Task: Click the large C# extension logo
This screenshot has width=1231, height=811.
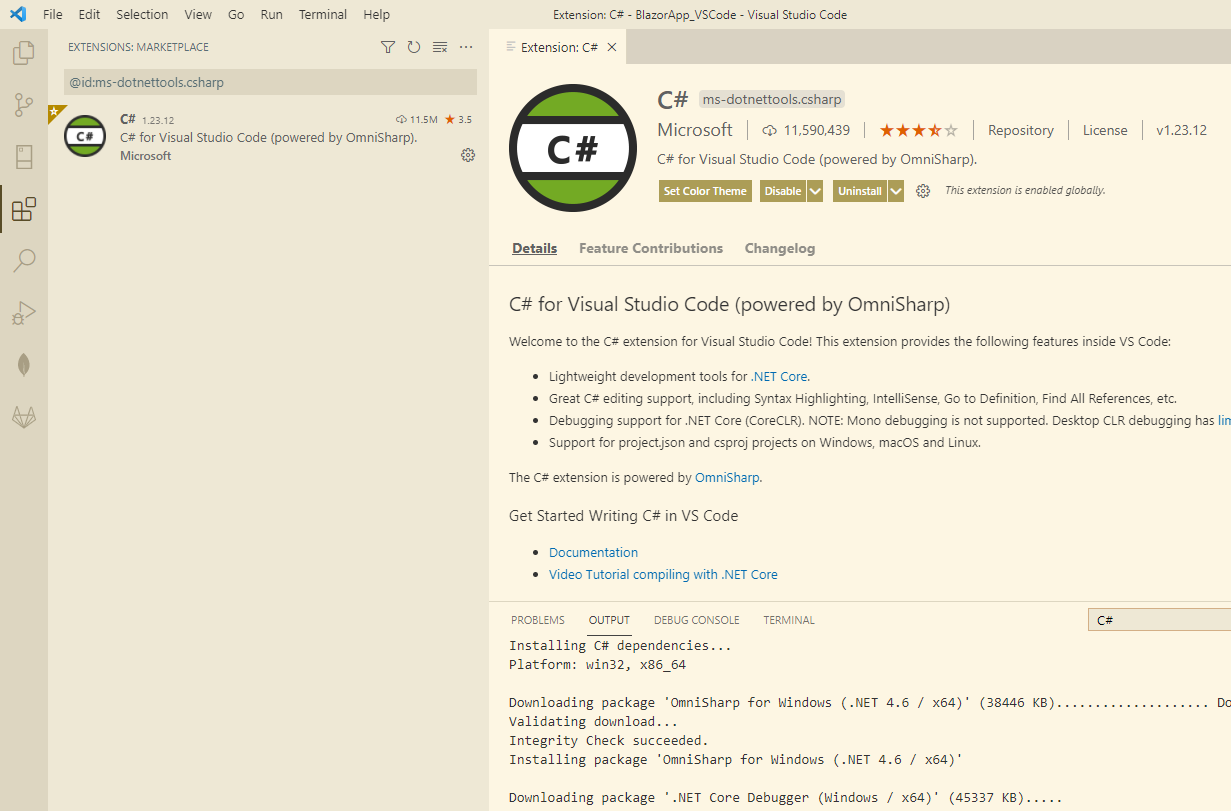Action: (573, 150)
